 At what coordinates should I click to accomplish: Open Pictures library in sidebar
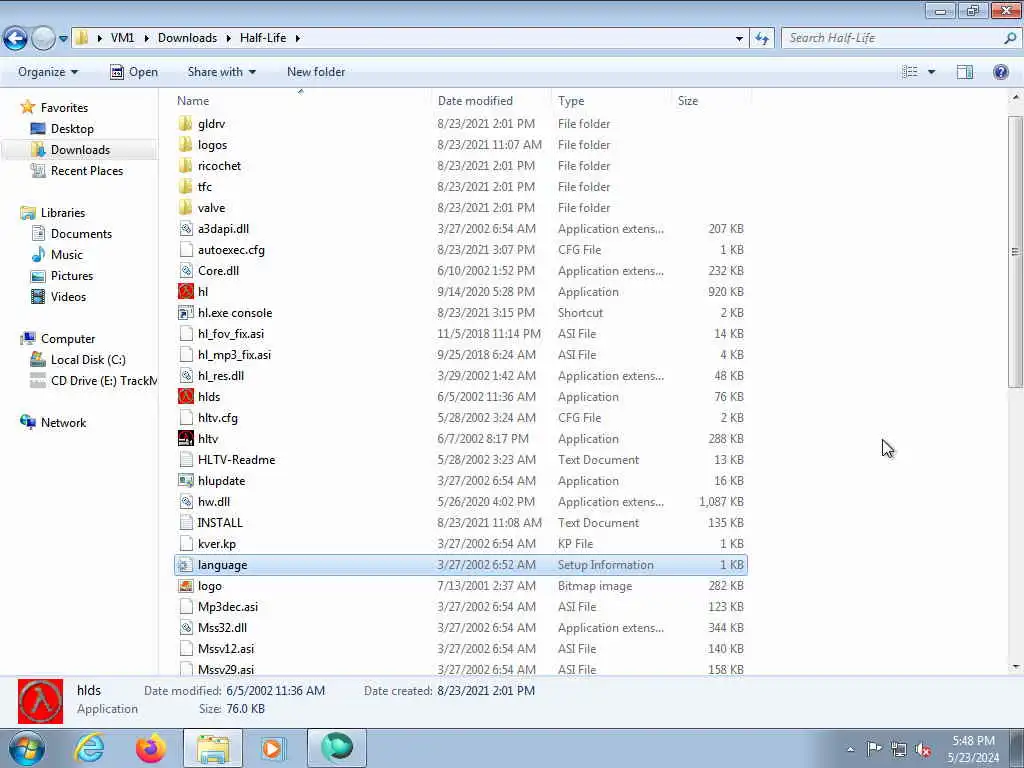[72, 276]
